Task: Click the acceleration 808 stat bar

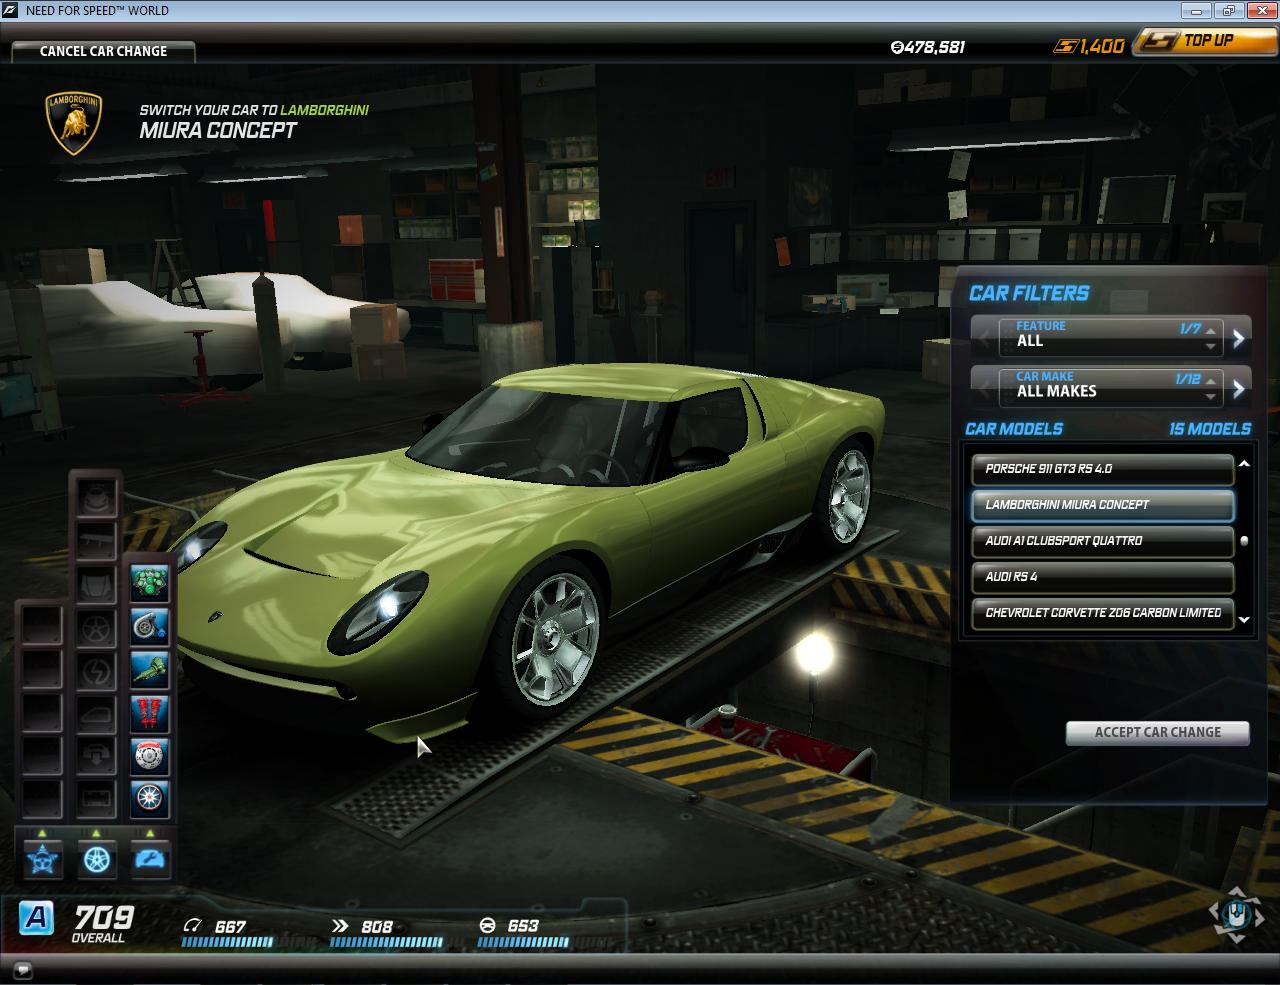Action: pyautogui.click(x=386, y=942)
